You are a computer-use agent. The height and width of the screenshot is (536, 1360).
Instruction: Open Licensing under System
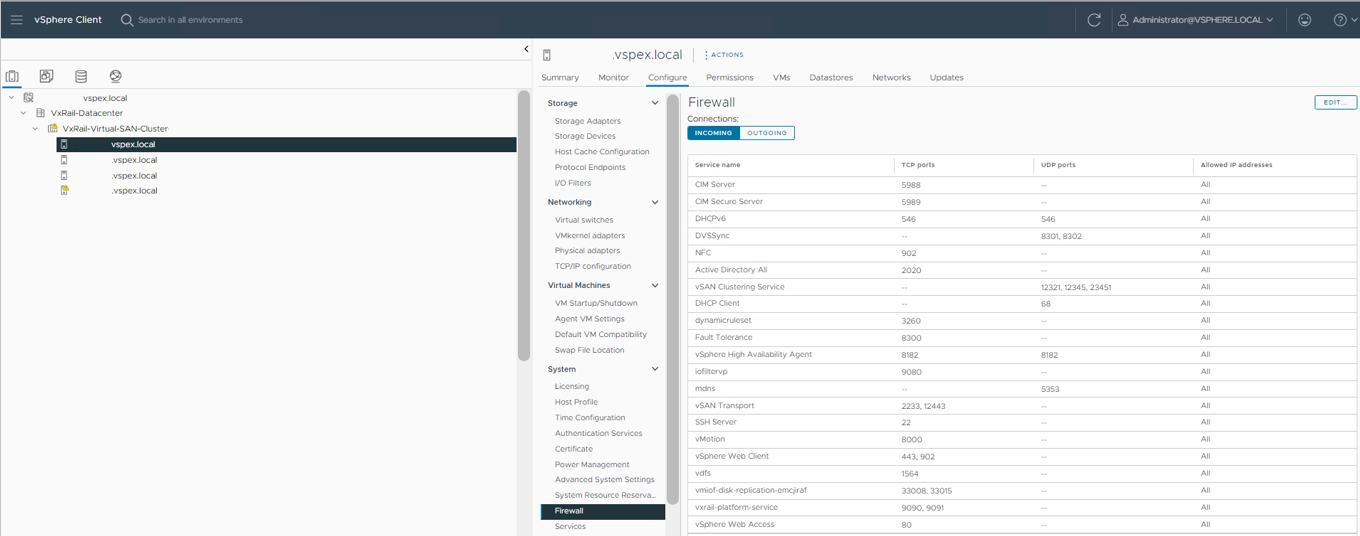(x=572, y=386)
